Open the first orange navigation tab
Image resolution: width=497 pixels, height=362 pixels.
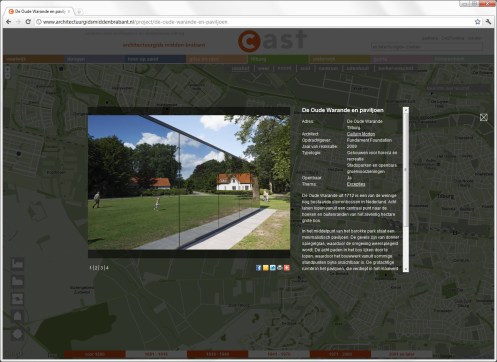point(34,59)
